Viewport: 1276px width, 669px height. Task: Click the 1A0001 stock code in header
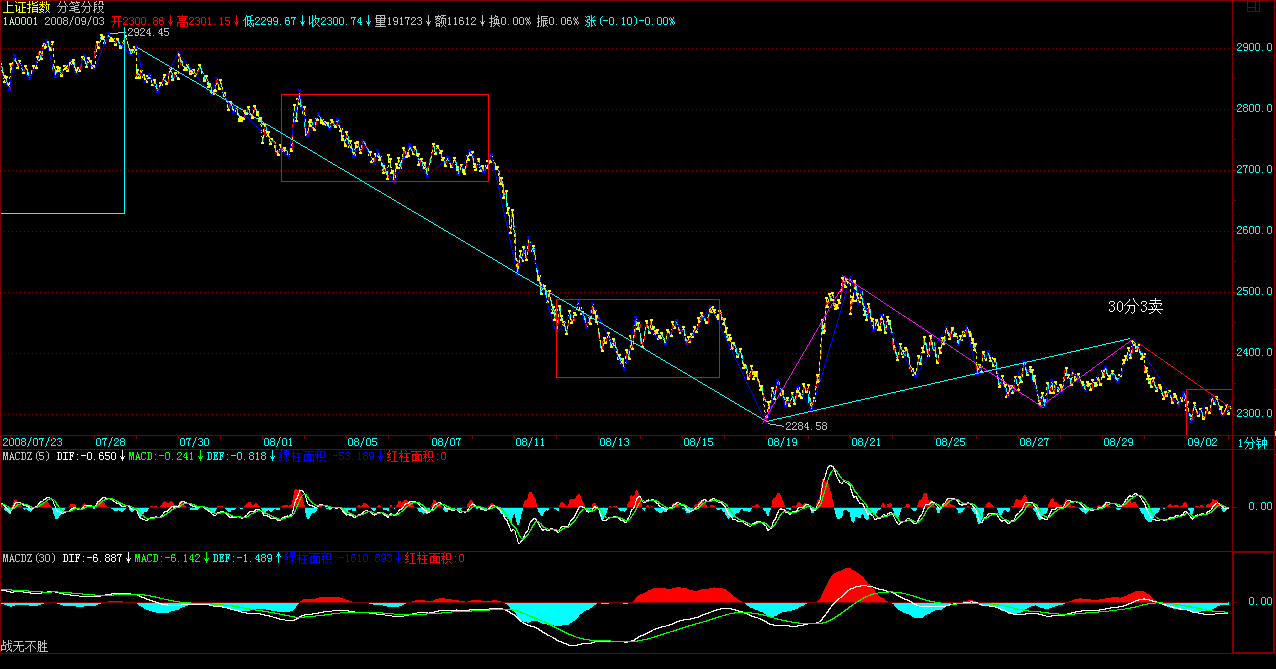20,21
